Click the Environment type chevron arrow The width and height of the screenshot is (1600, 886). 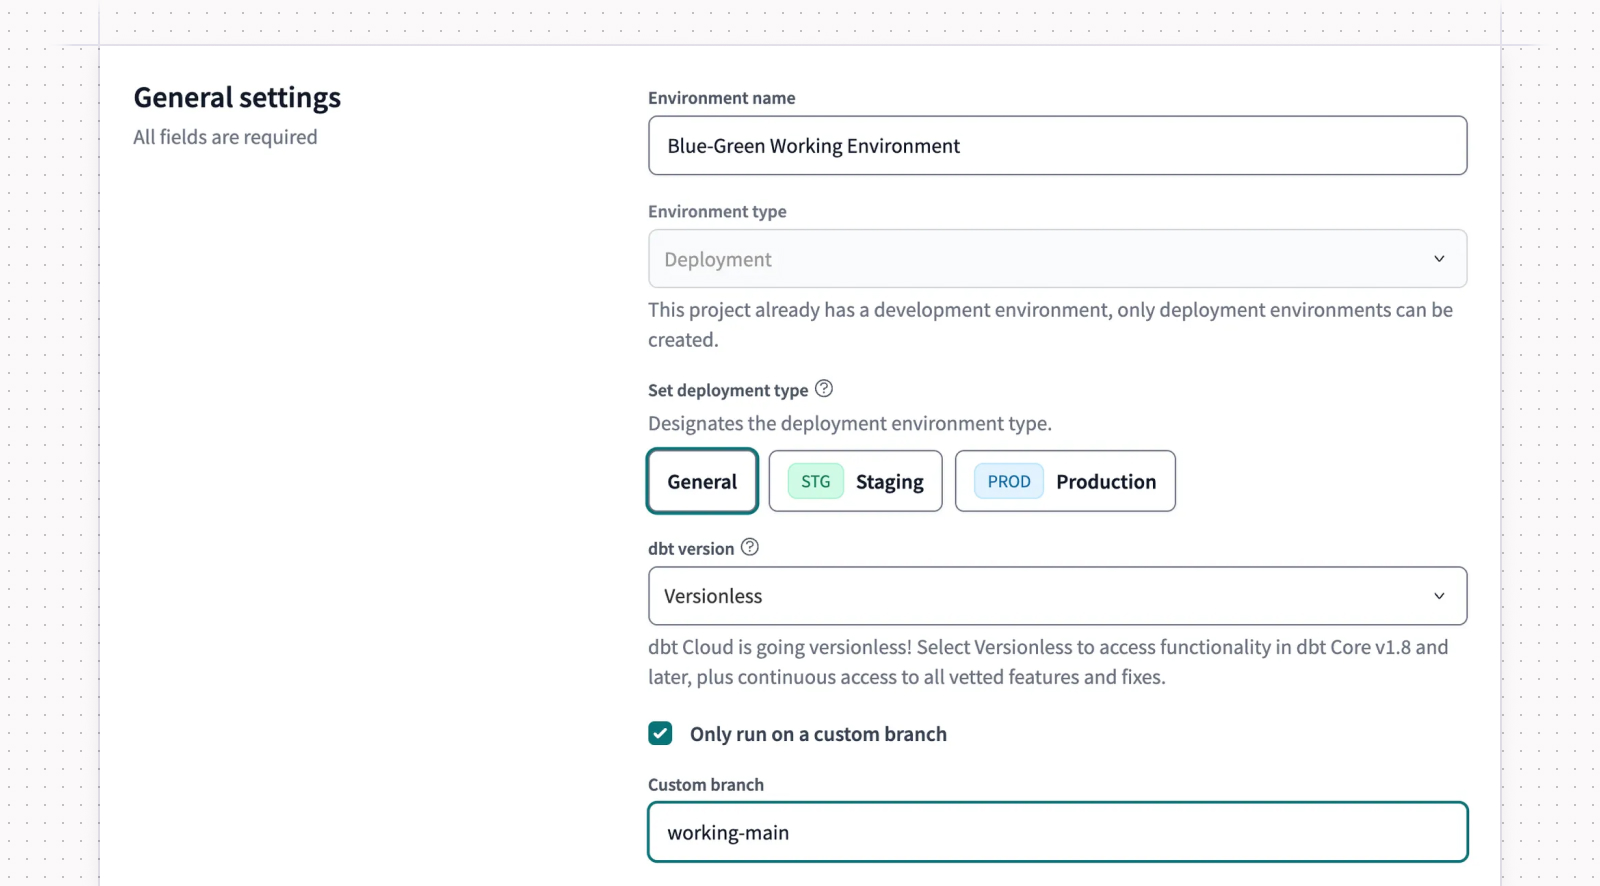[x=1439, y=259]
